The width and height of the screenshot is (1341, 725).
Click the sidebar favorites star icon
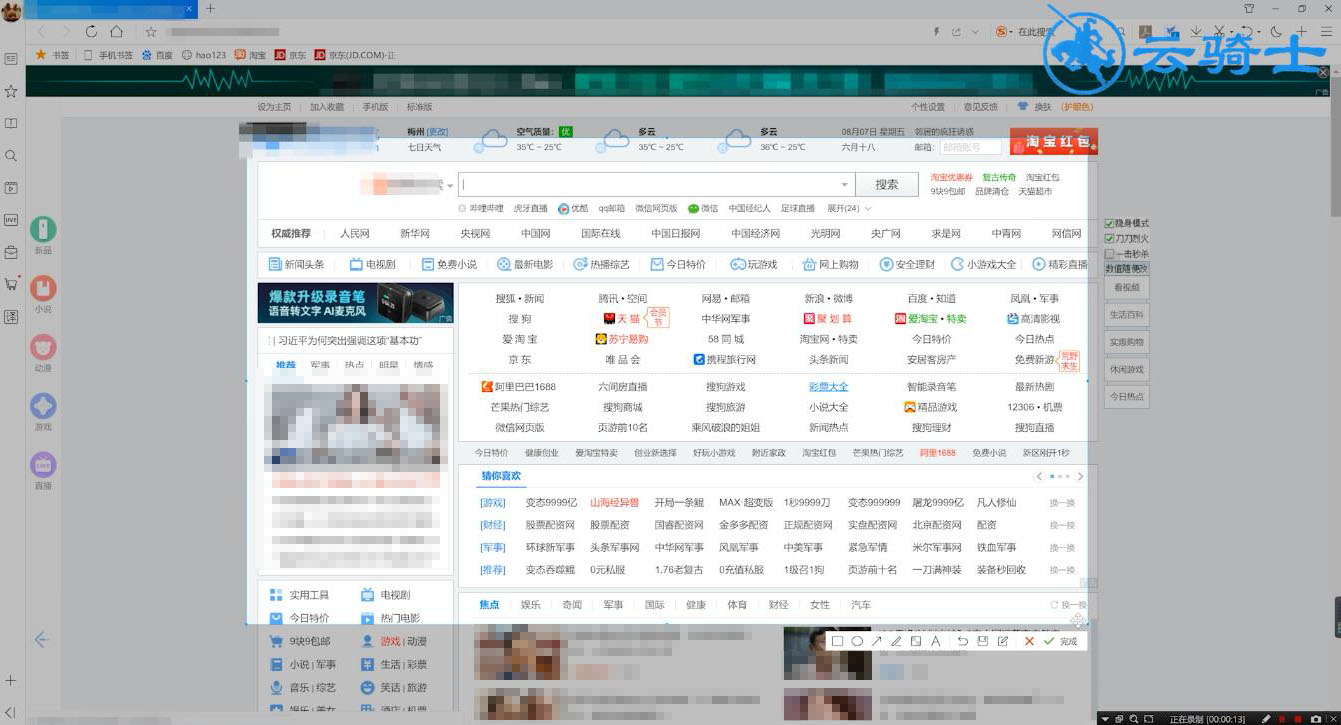[11, 91]
